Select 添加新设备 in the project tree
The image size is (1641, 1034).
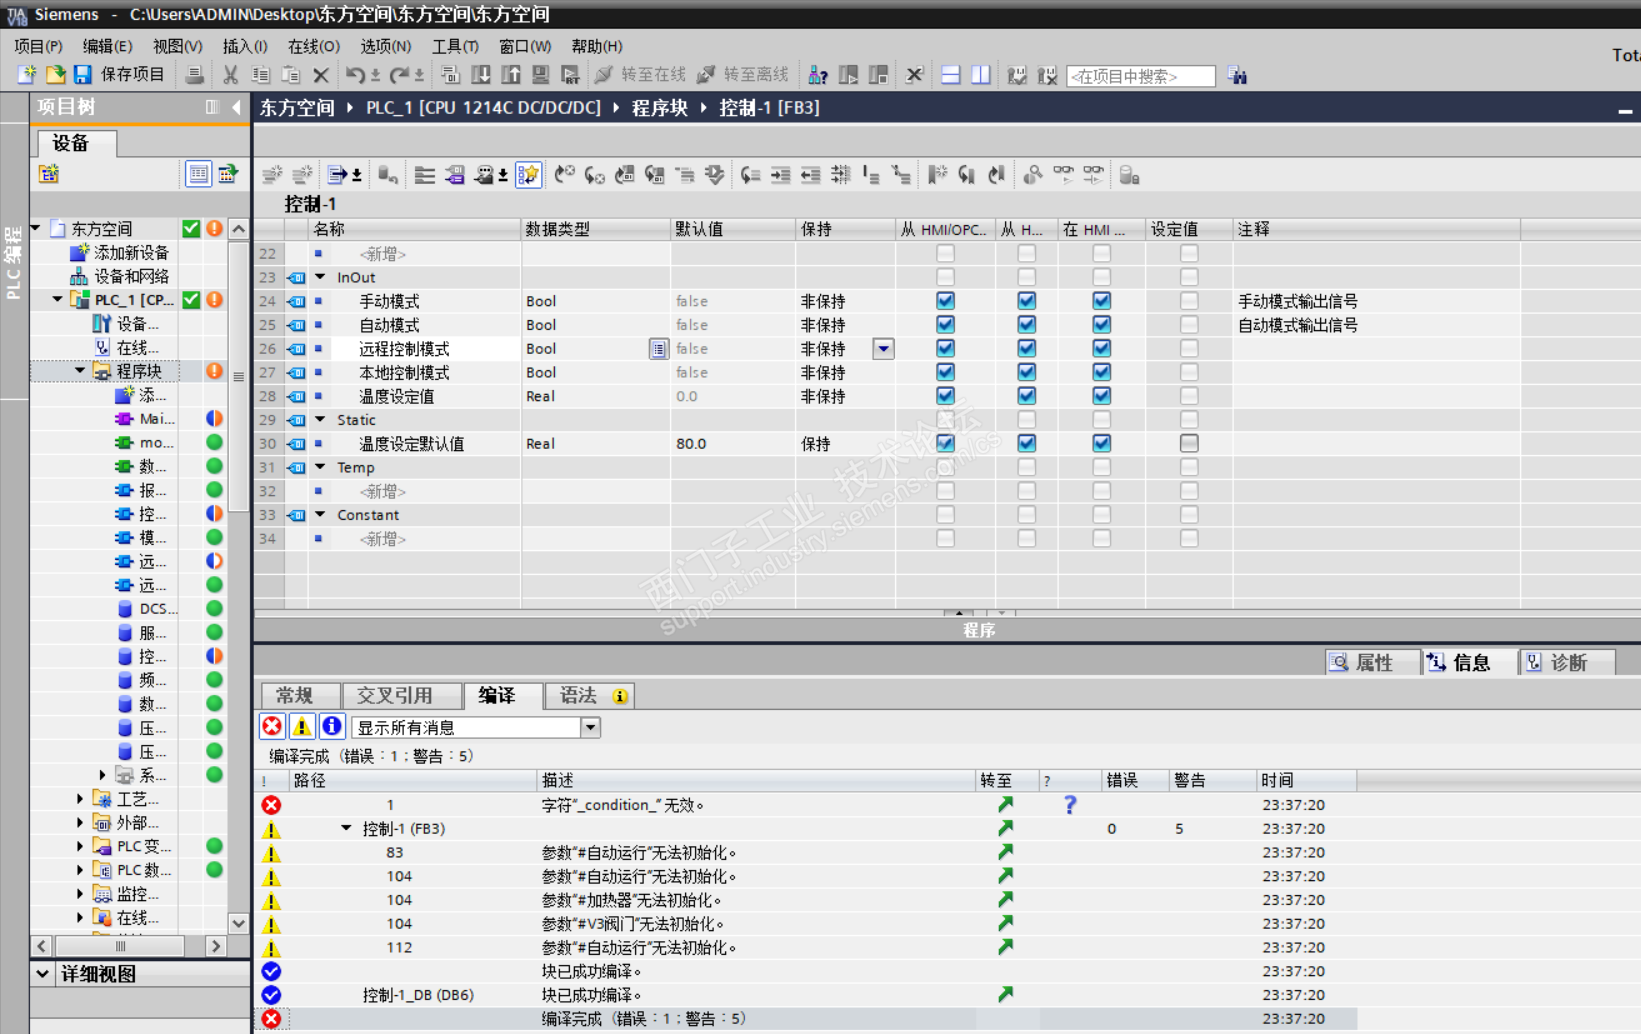click(x=120, y=252)
